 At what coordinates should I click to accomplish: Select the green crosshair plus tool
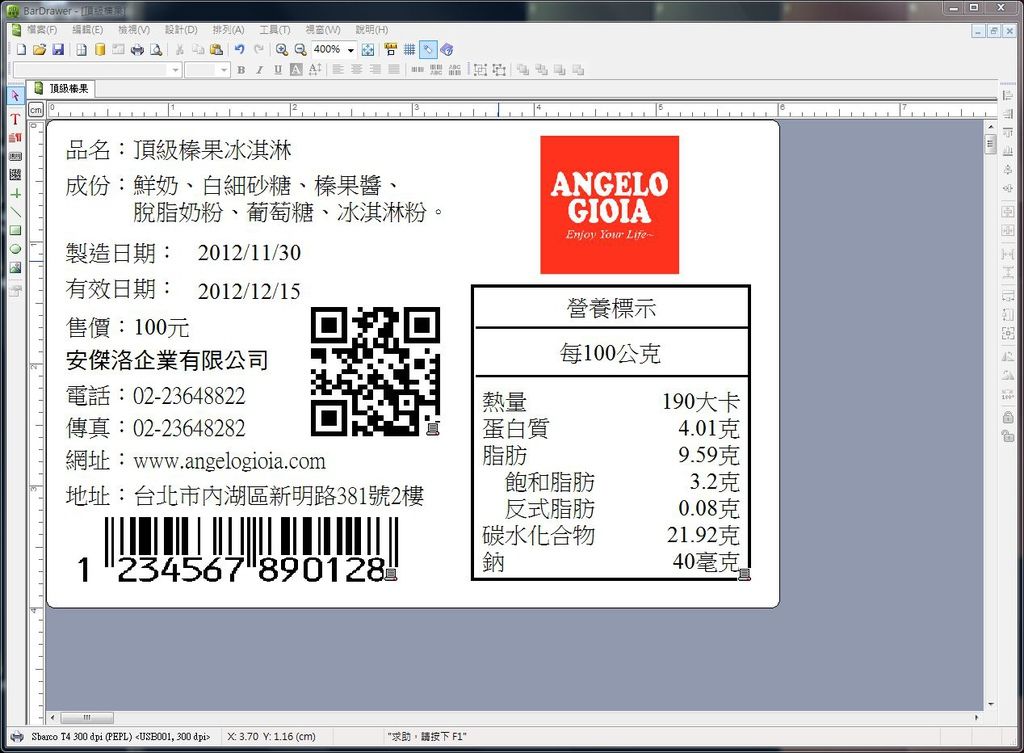[15, 193]
